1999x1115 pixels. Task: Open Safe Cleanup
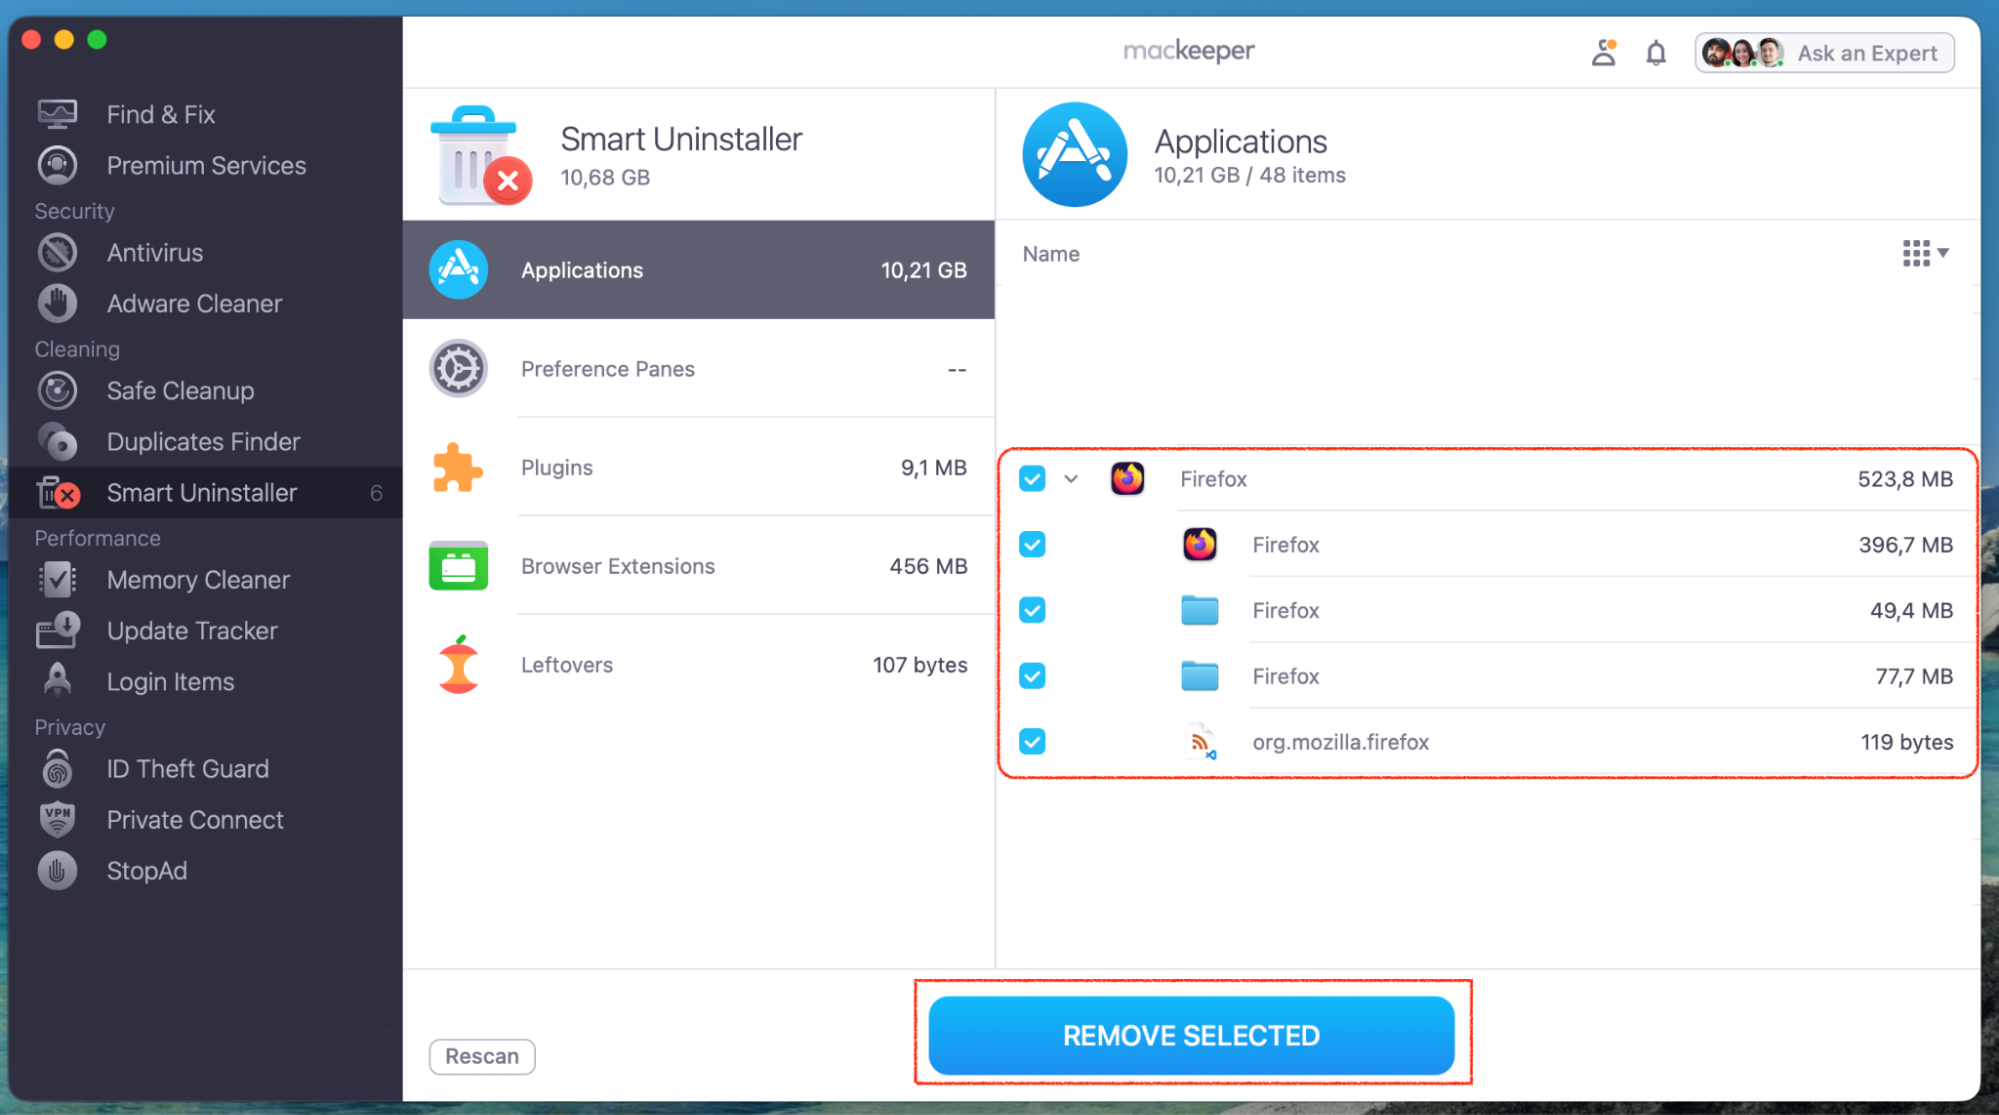[x=180, y=390]
